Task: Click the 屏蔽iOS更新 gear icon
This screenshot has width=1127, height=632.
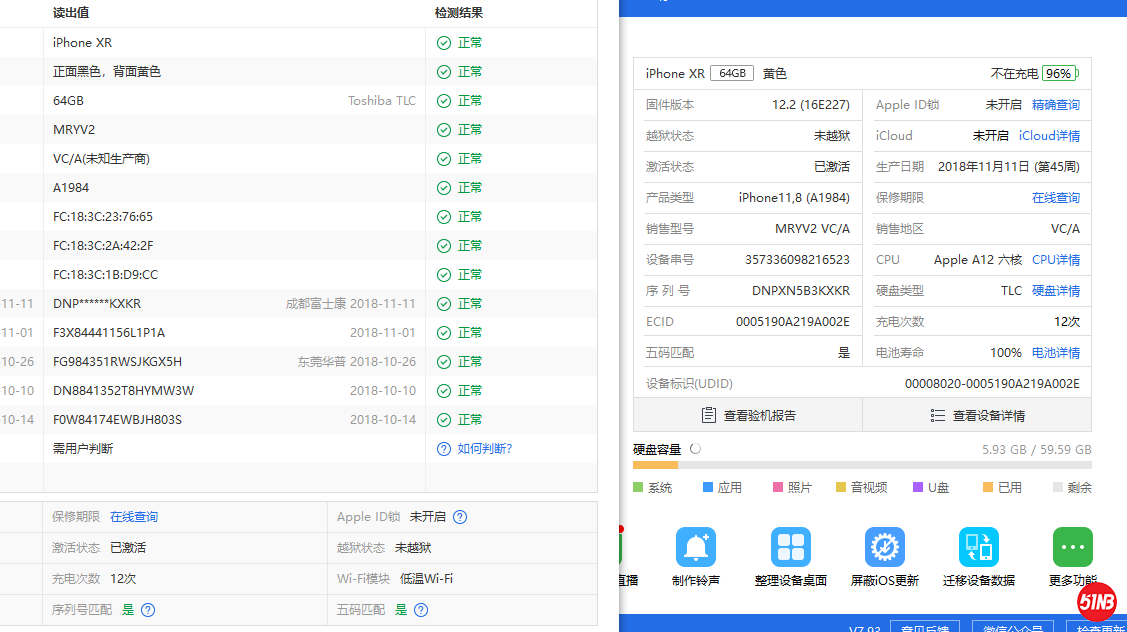Action: [884, 548]
